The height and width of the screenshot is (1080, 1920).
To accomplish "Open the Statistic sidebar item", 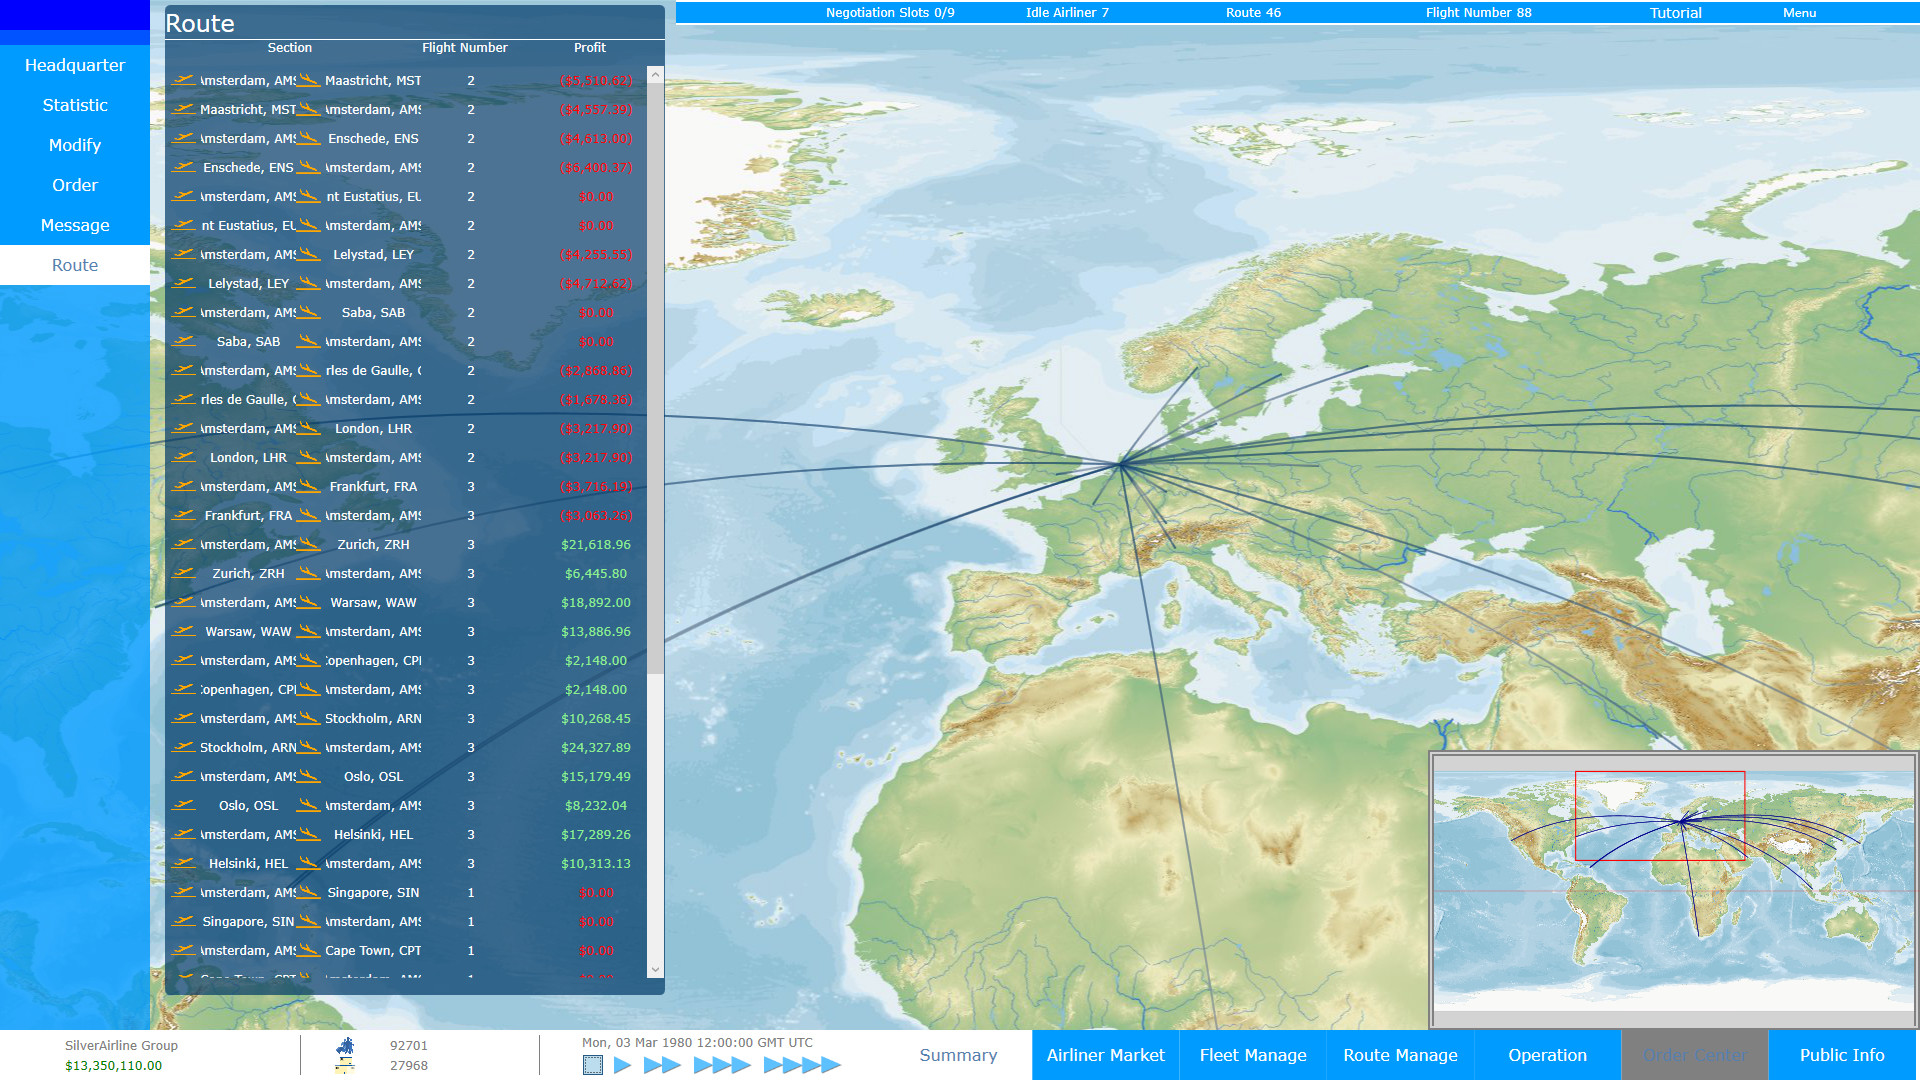I will point(75,105).
